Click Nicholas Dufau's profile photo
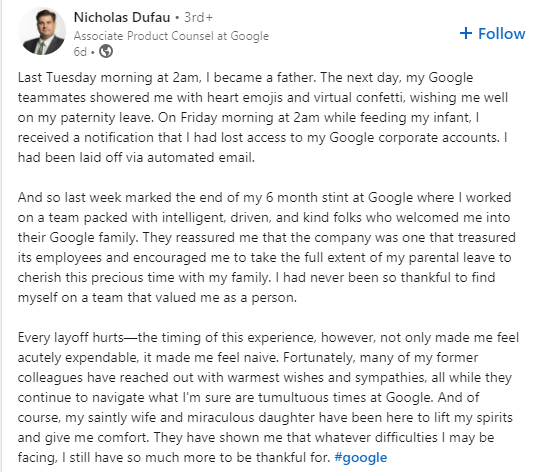 pos(42,32)
